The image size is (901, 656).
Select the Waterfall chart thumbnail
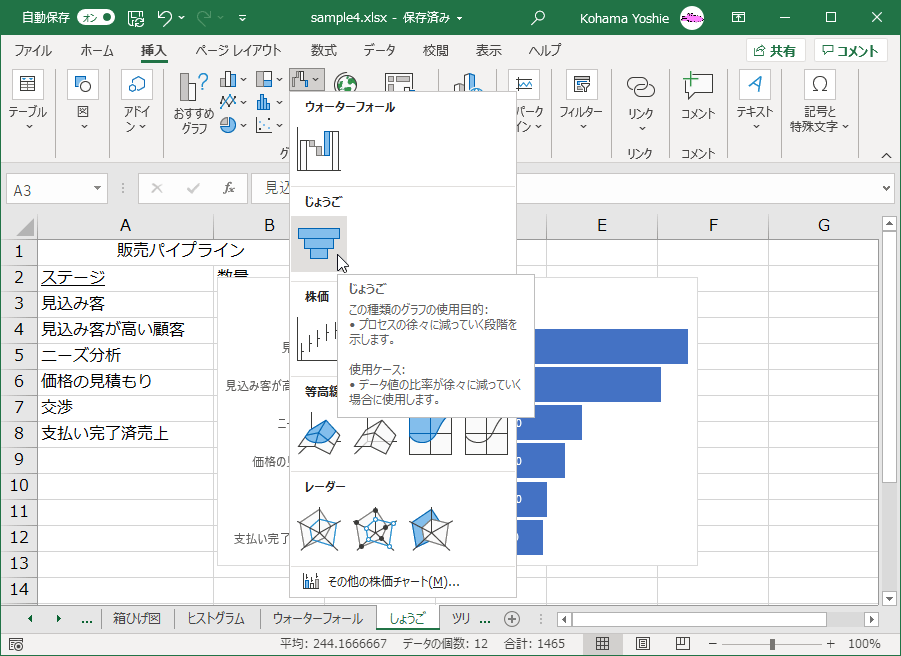[318, 150]
